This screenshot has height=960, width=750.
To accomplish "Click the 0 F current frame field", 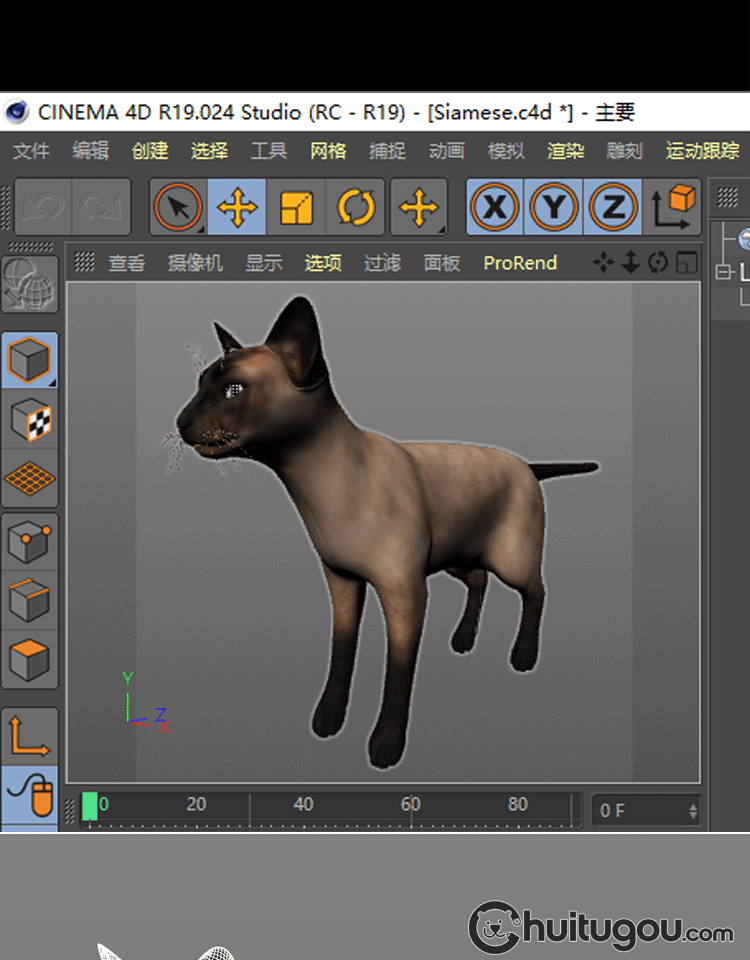I will (x=646, y=811).
